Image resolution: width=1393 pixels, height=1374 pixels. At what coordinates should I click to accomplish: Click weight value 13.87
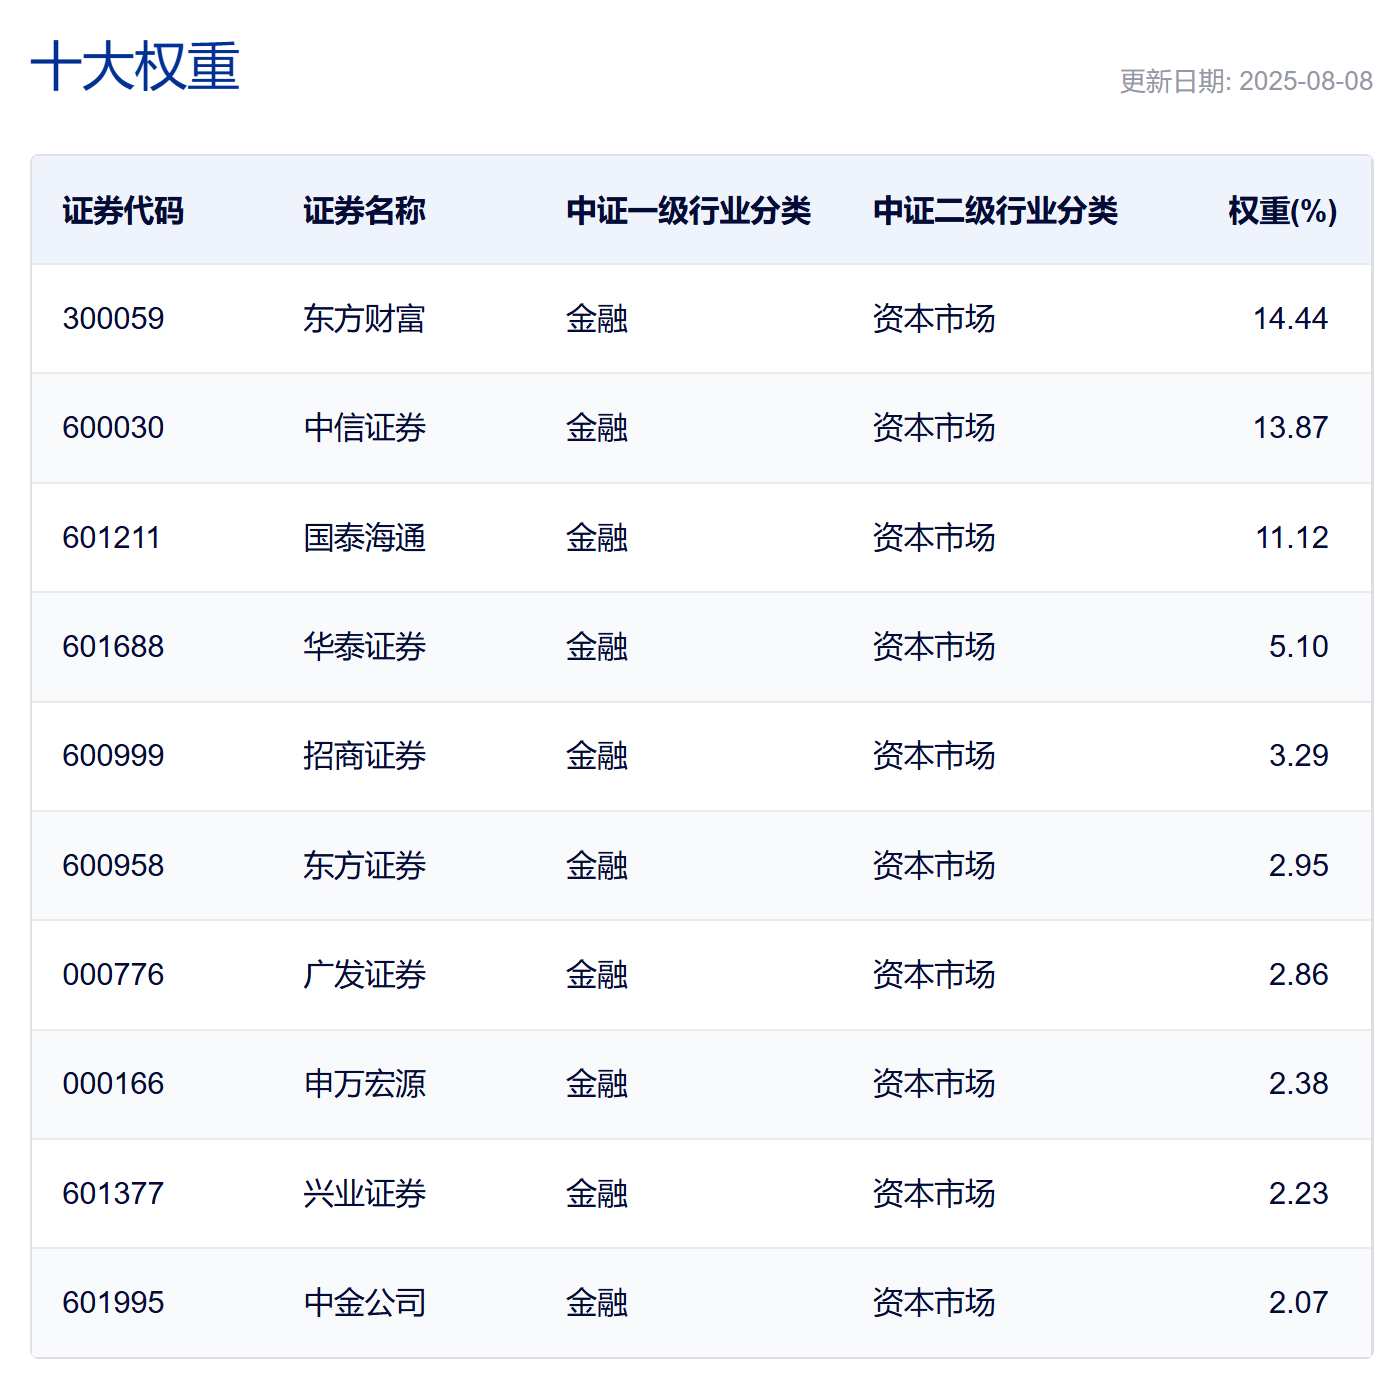[1290, 428]
